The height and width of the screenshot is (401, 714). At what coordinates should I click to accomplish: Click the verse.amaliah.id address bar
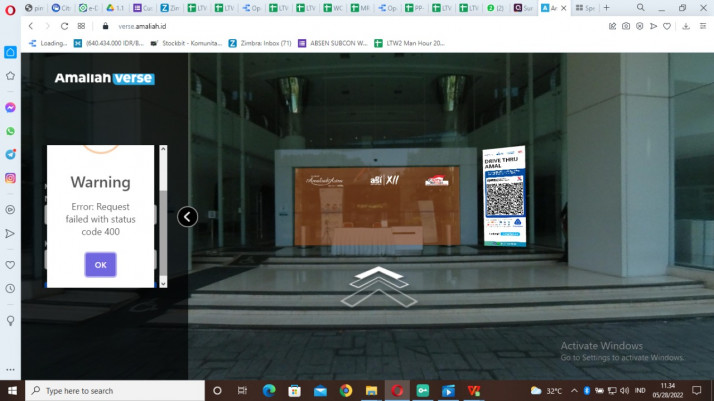click(300, 26)
